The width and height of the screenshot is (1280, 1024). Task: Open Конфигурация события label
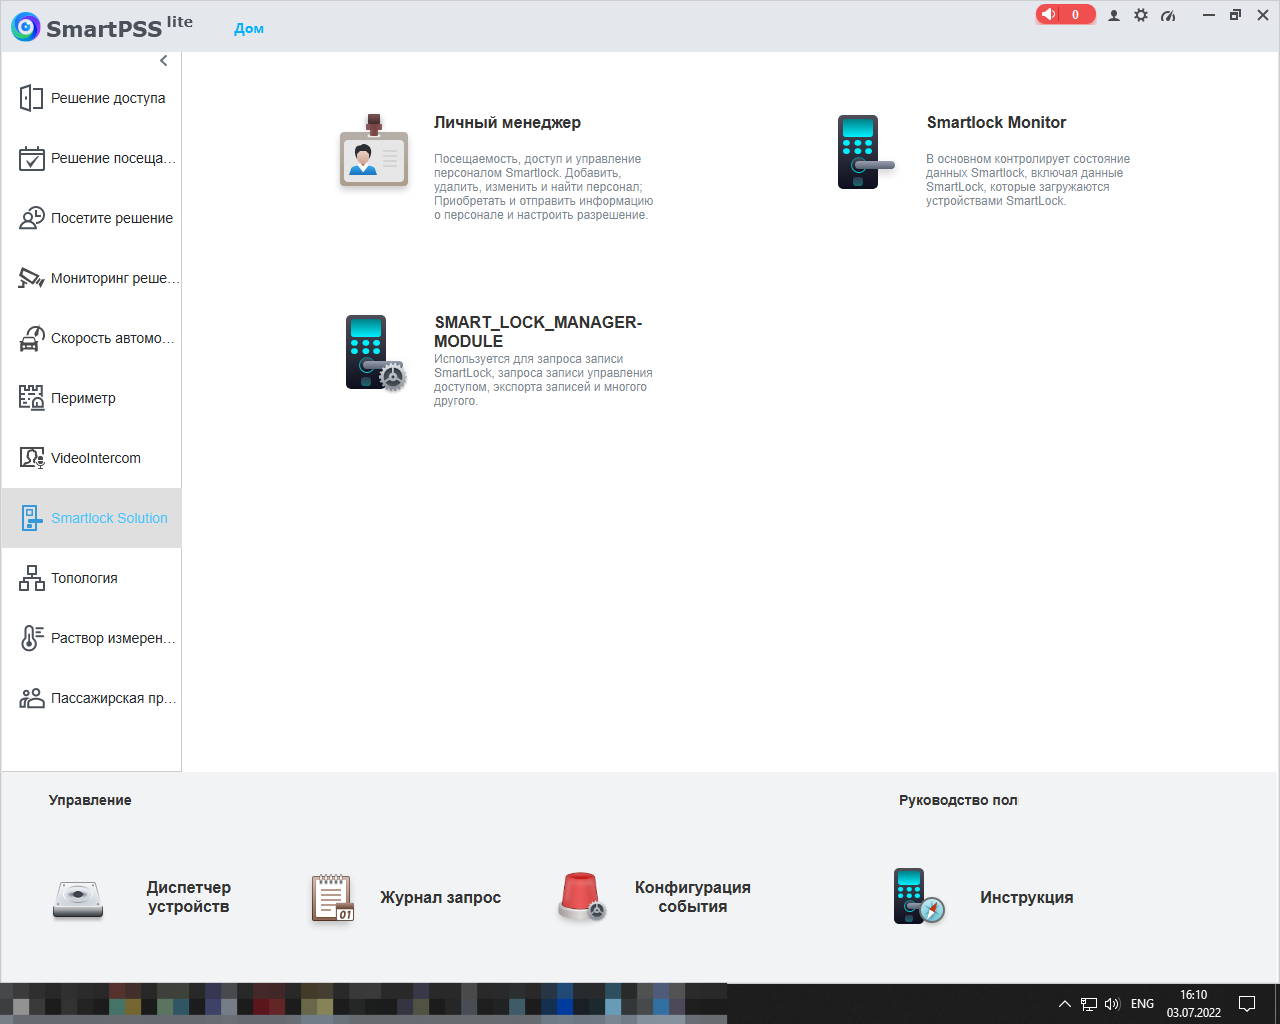tap(693, 897)
